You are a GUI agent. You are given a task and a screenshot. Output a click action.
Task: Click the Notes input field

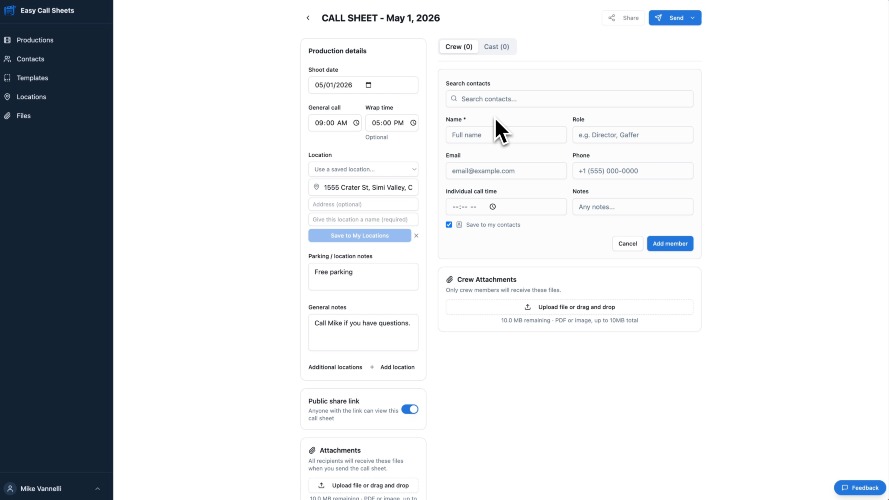(633, 207)
